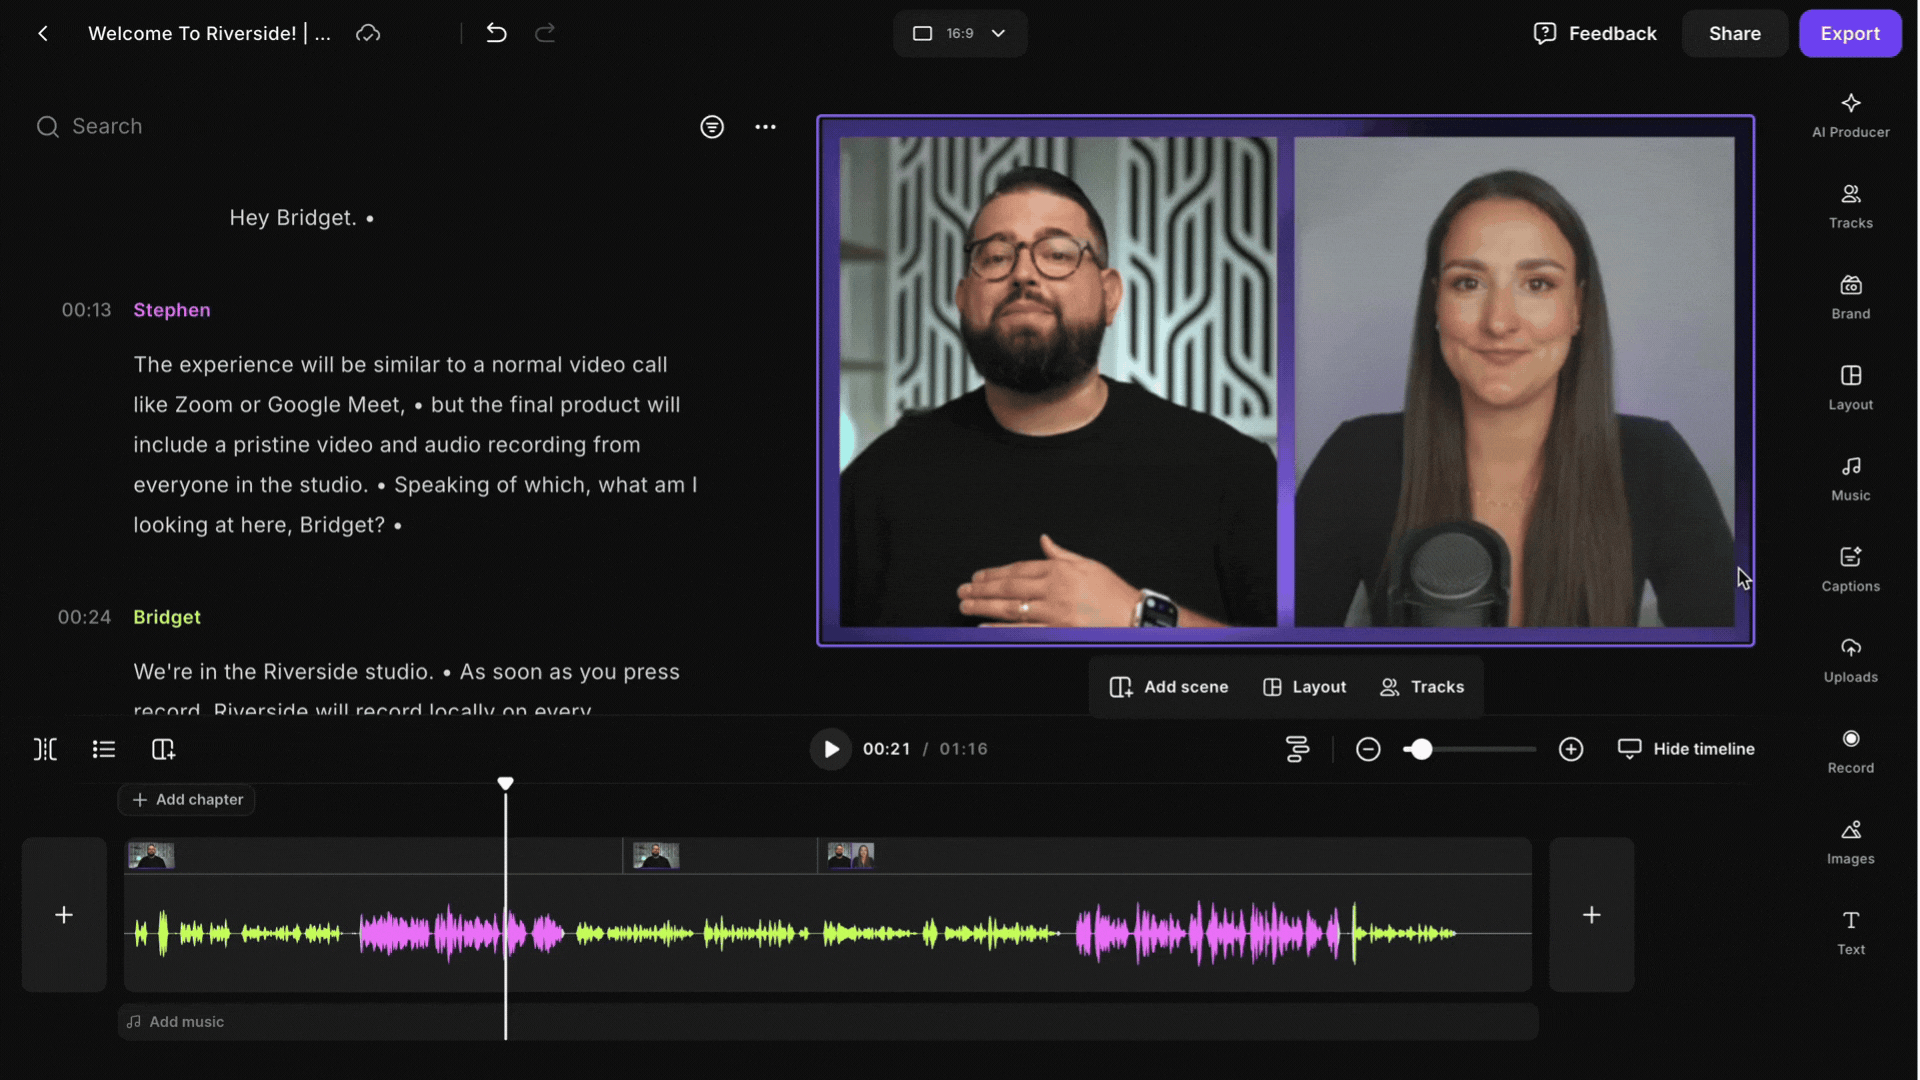
Task: Open the Record panel
Action: click(x=1850, y=752)
